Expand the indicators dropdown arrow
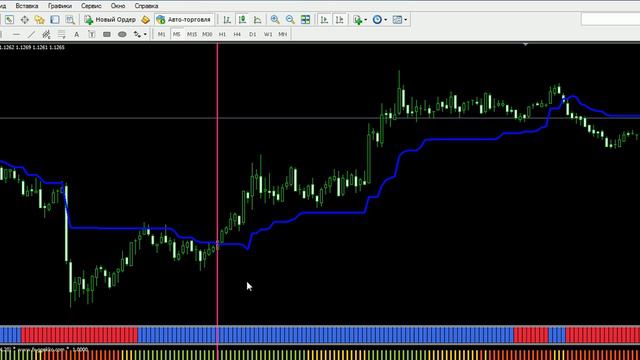The width and height of the screenshot is (640, 360). tap(365, 20)
